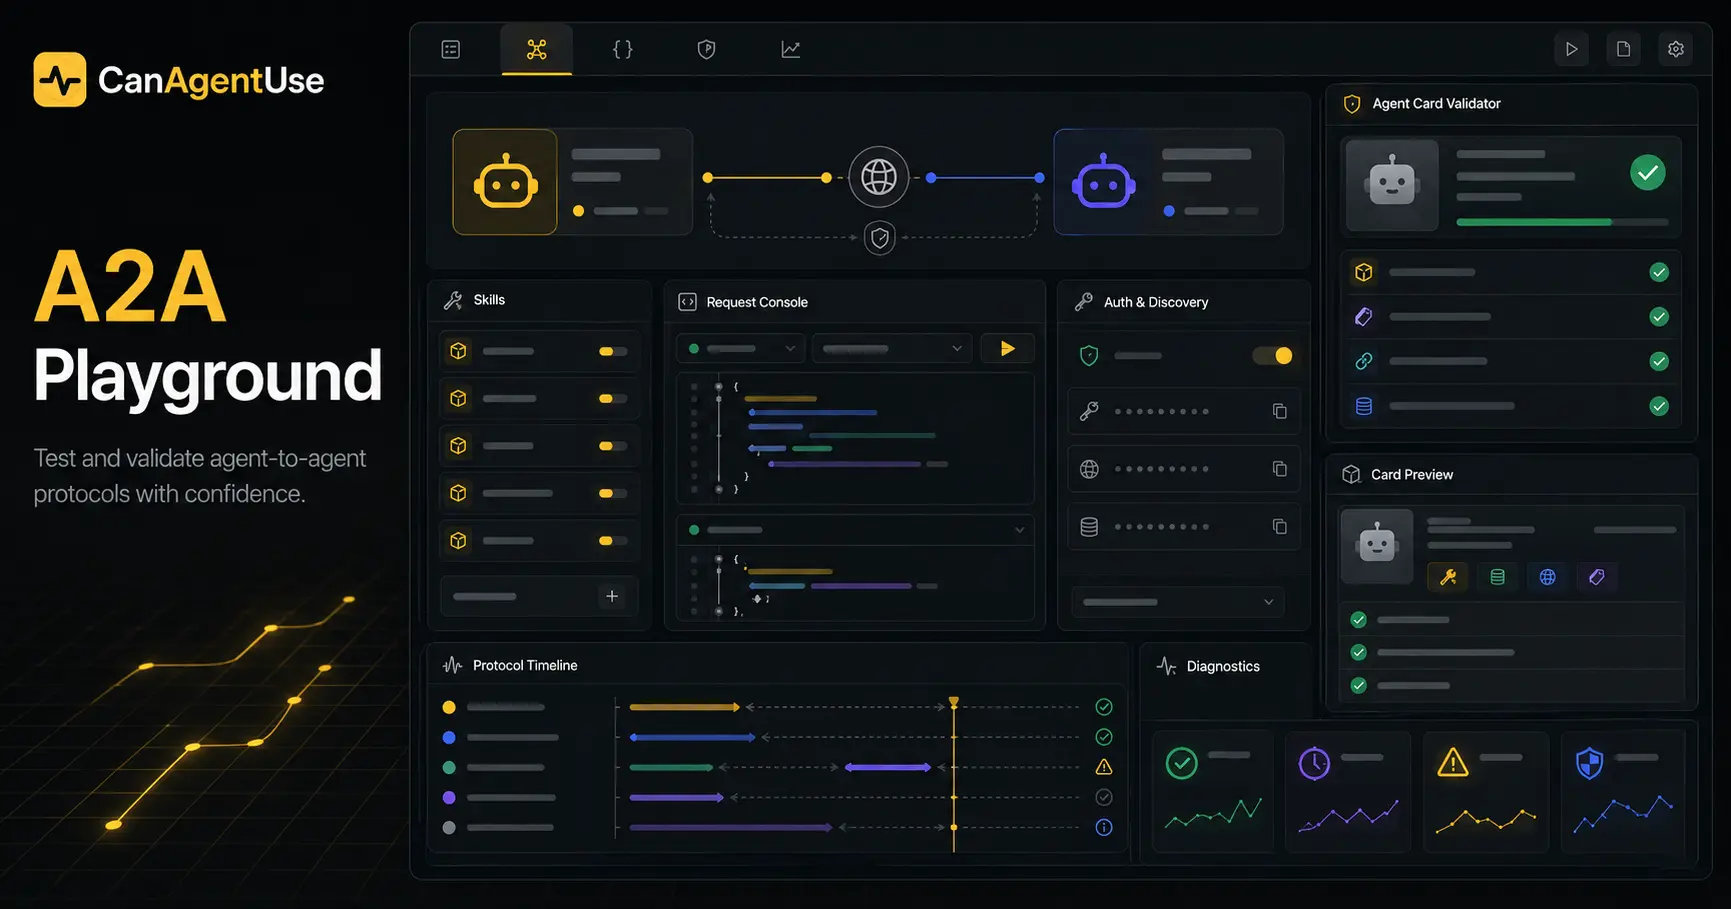This screenshot has height=909, width=1731.
Task: Click the Auth & Discovery key icon
Action: point(1084,302)
